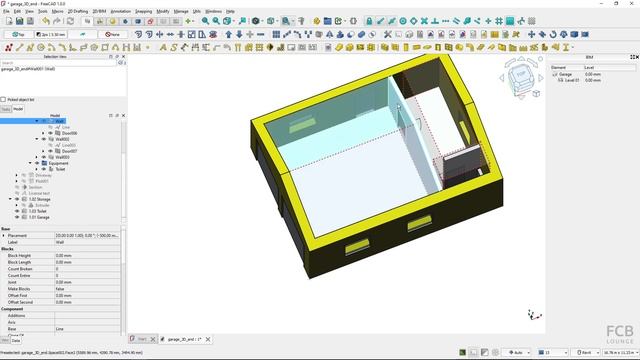This screenshot has width=640, height=360.
Task: Click the Selection view search field
Action: [58, 63]
